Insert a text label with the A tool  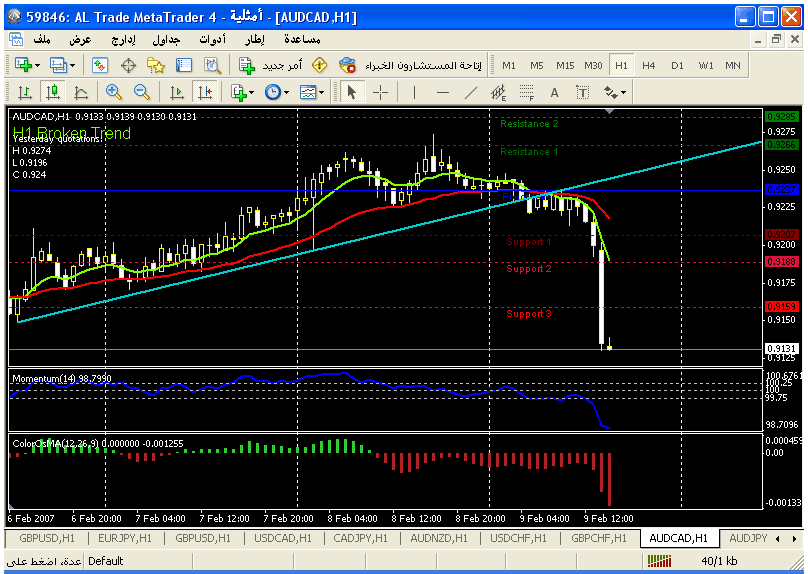coord(554,92)
